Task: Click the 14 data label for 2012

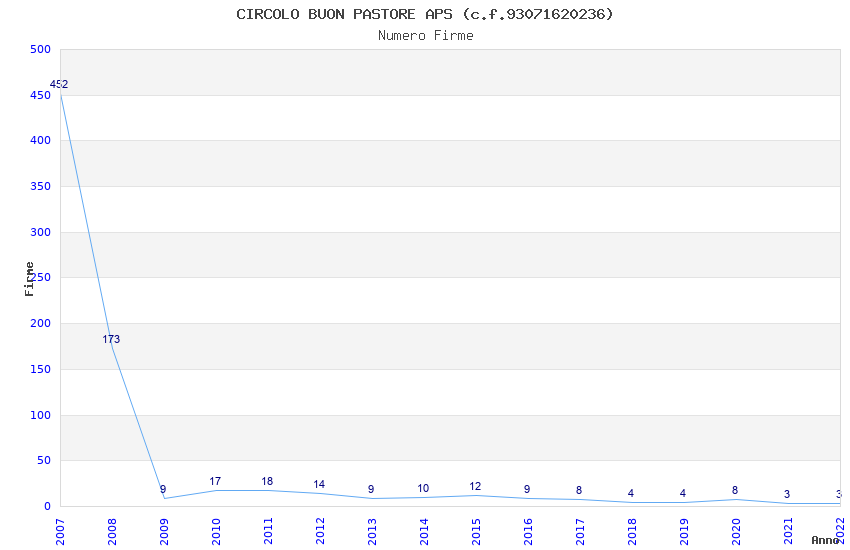Action: coord(319,484)
